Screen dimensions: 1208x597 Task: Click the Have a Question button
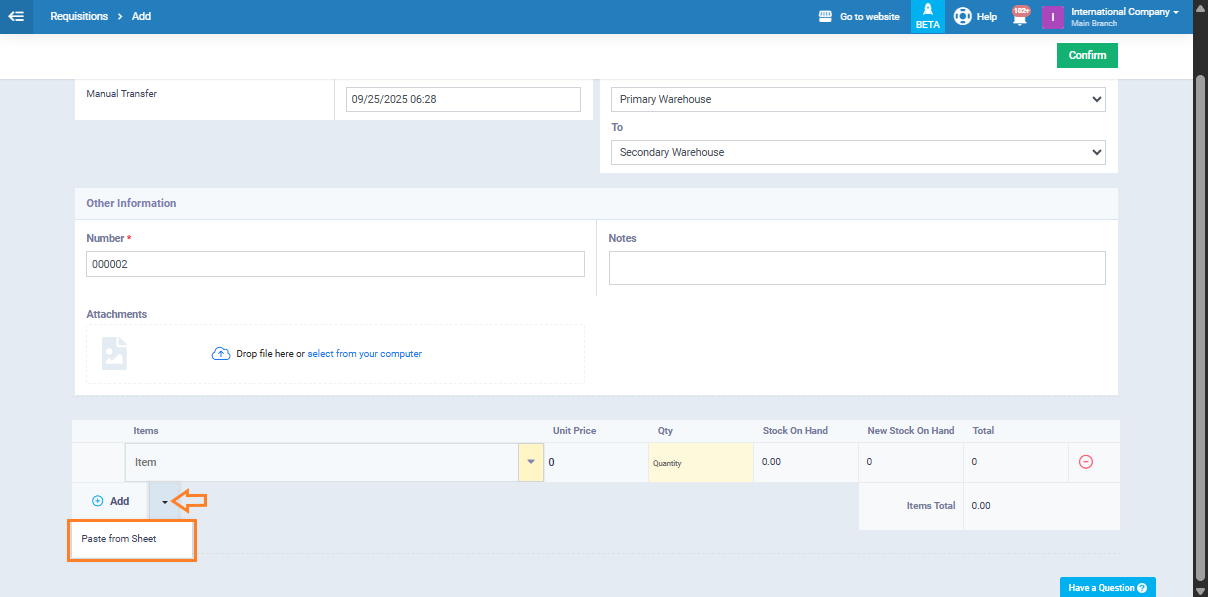click(1107, 587)
